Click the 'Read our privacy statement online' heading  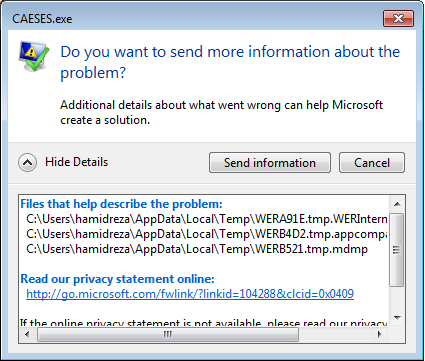click(117, 279)
